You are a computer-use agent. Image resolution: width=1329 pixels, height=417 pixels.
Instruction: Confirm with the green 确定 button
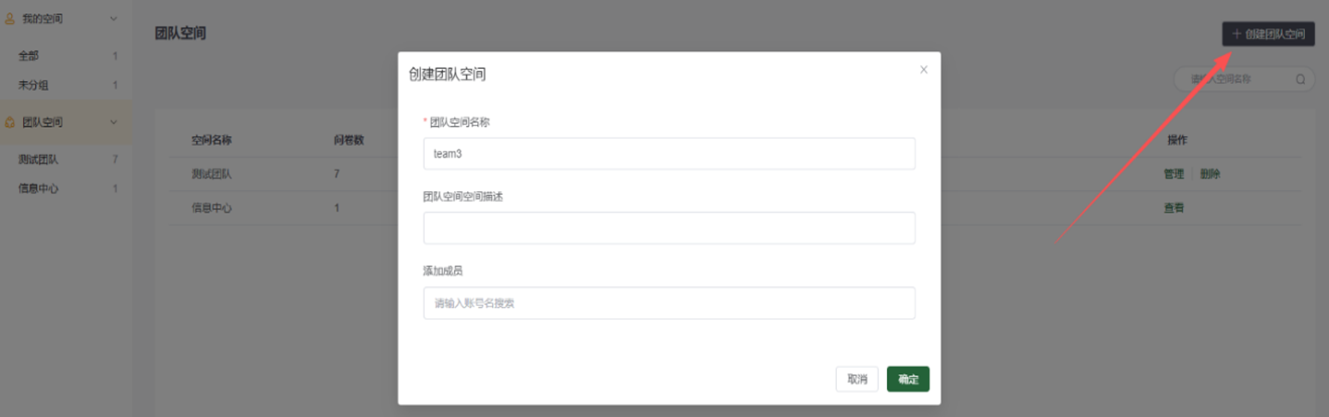point(908,379)
